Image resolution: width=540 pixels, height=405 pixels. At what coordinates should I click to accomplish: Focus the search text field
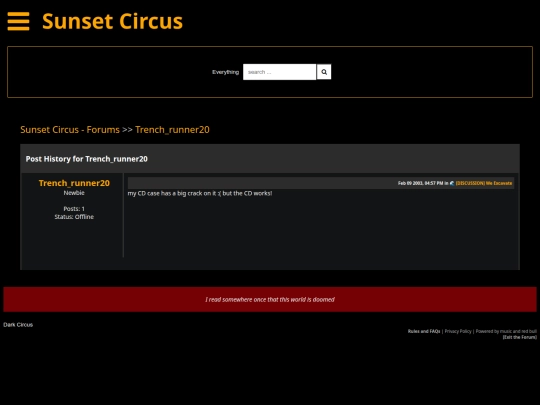pos(279,72)
